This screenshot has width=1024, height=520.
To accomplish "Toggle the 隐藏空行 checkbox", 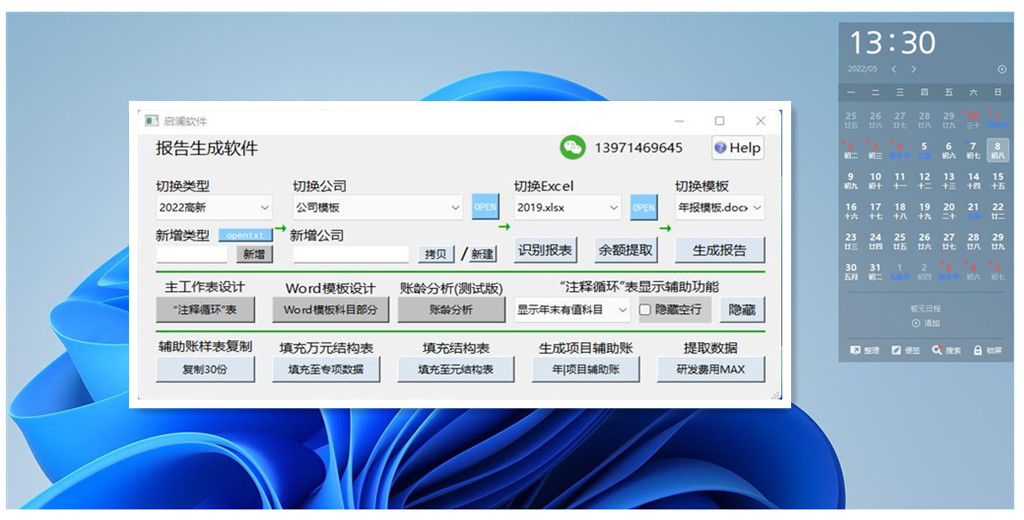I will 645,310.
